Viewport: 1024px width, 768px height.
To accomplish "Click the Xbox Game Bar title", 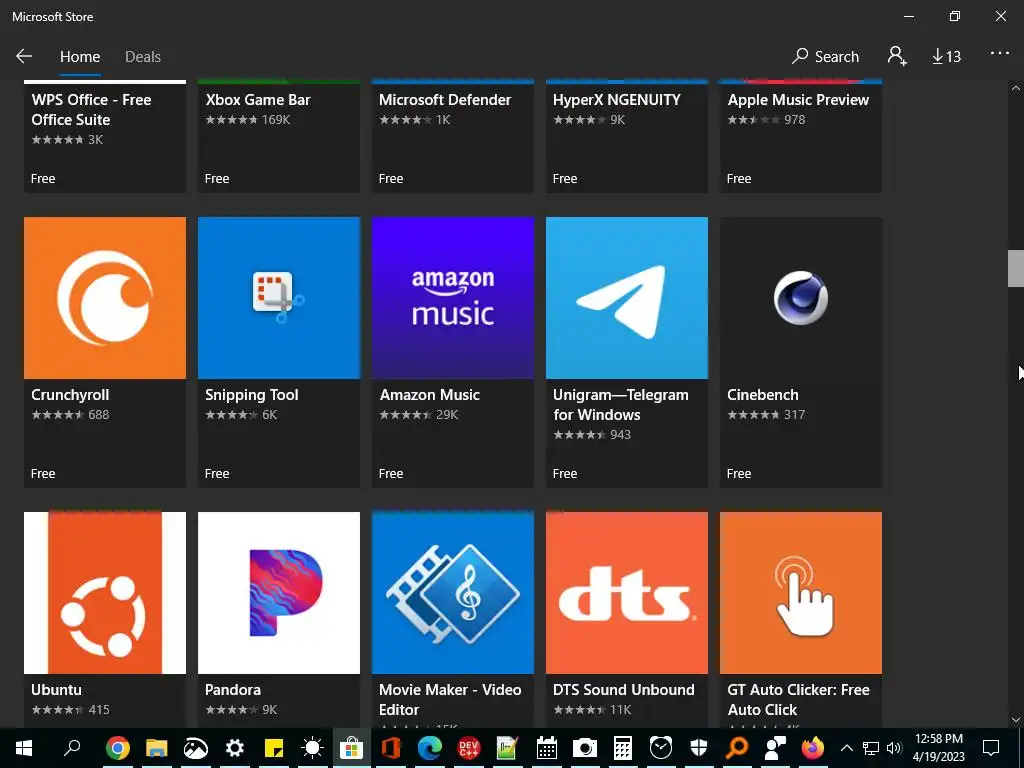I will coord(258,100).
